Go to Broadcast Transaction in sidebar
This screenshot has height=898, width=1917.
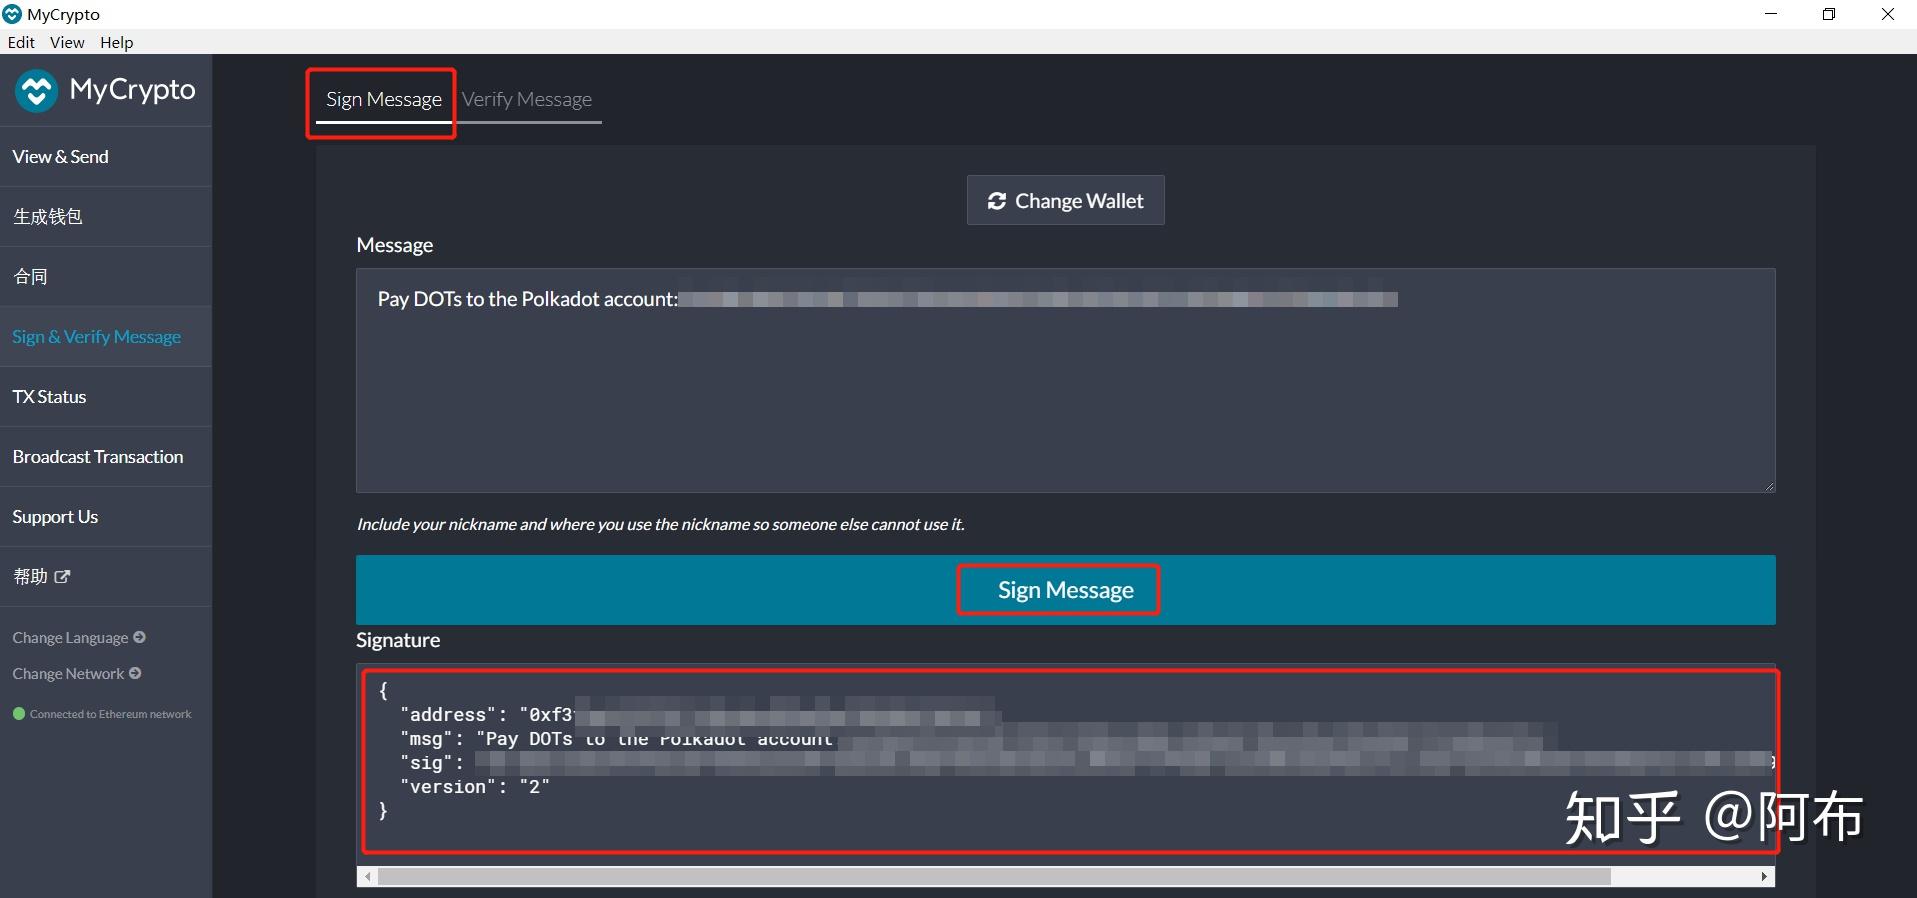point(98,457)
